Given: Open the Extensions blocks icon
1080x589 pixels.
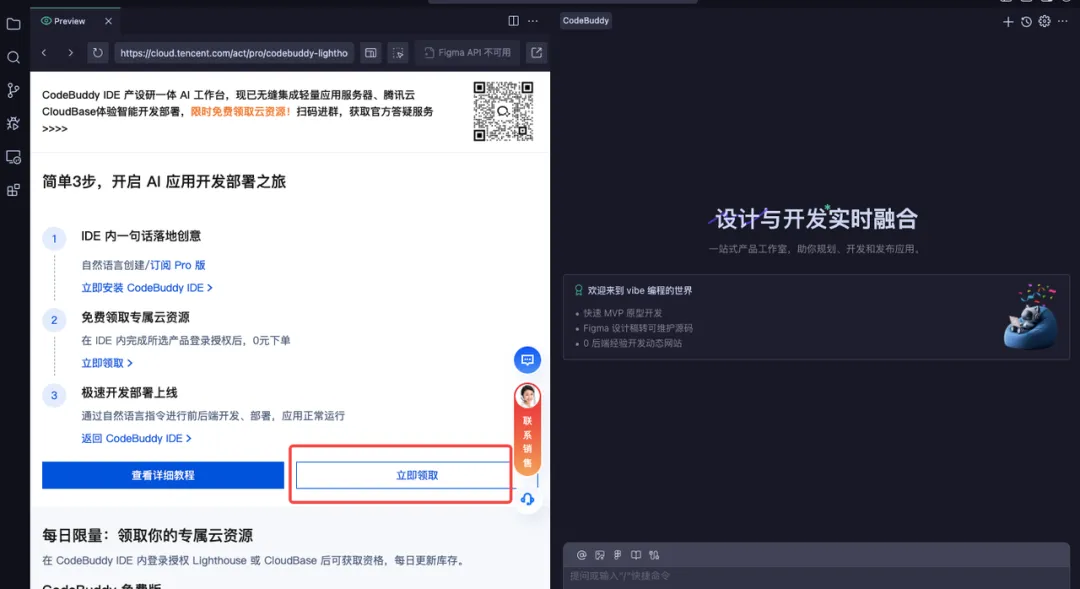Looking at the screenshot, I should (x=13, y=190).
